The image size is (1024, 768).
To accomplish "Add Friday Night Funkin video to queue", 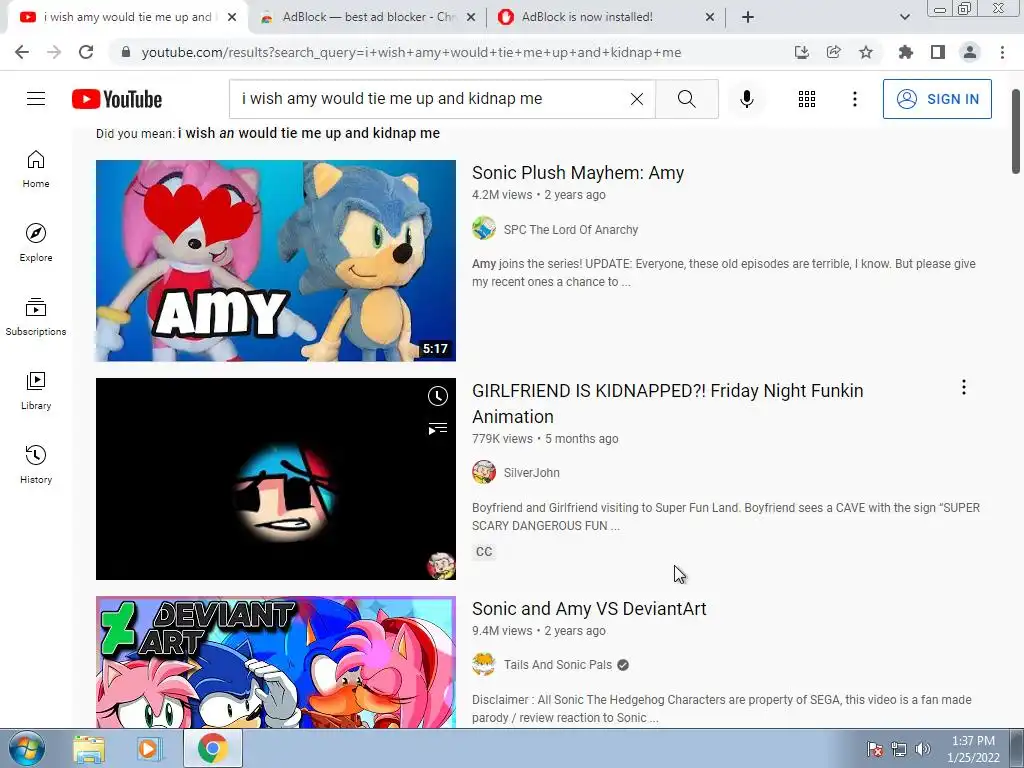I will pos(438,428).
